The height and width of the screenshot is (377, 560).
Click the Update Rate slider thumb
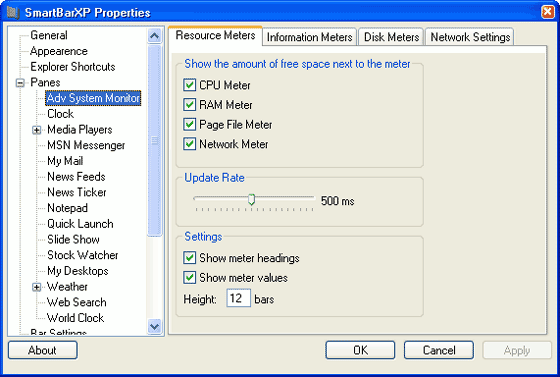(251, 200)
